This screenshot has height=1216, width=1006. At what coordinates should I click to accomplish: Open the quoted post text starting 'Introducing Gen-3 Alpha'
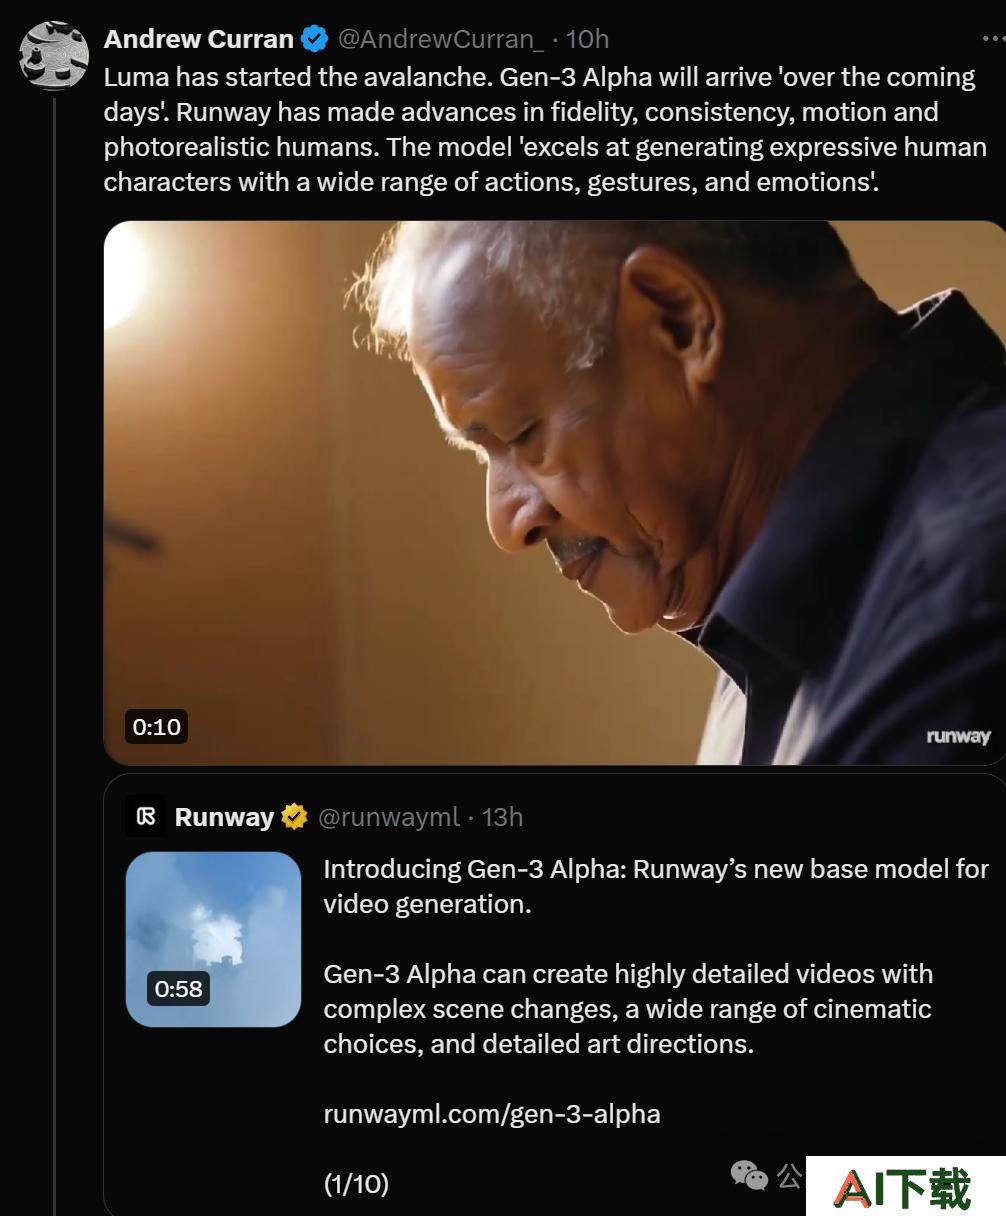click(656, 886)
